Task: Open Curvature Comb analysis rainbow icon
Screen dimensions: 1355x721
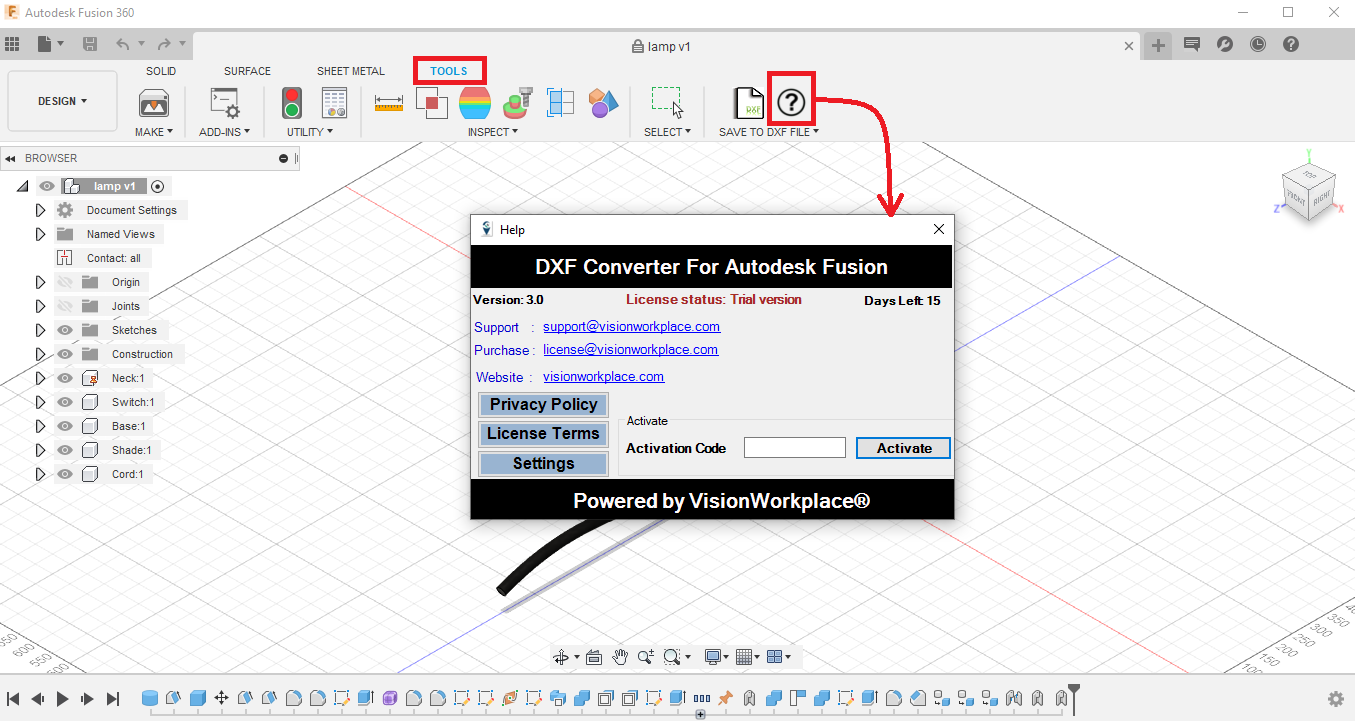Action: click(x=475, y=102)
